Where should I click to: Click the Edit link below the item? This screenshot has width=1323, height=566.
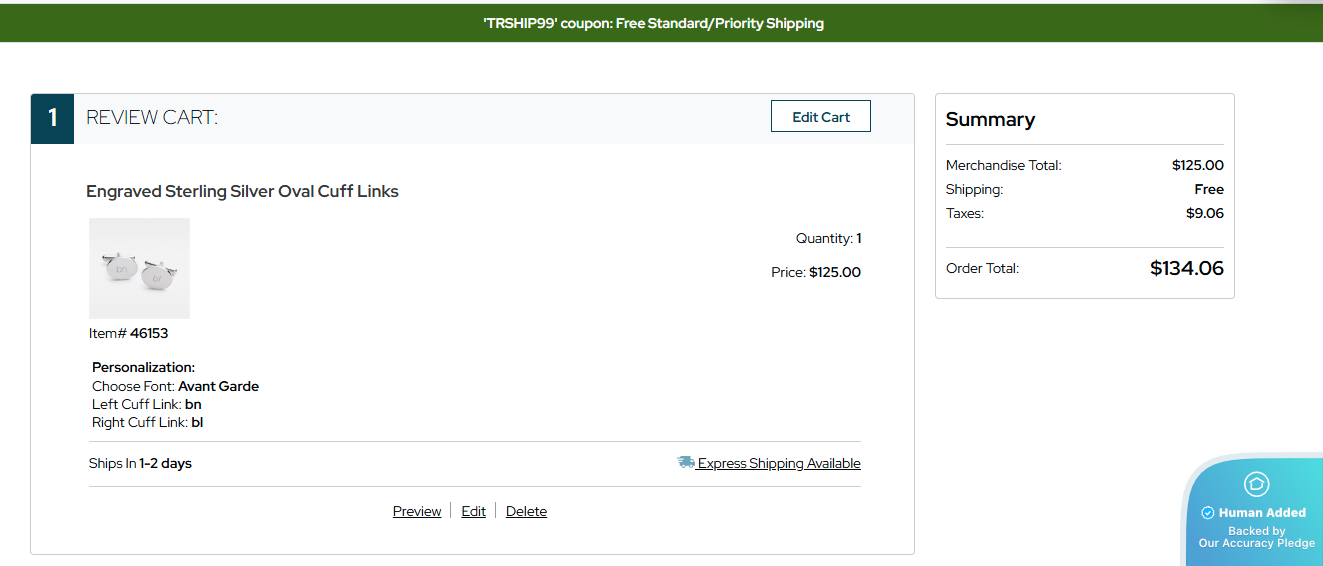pyautogui.click(x=473, y=511)
